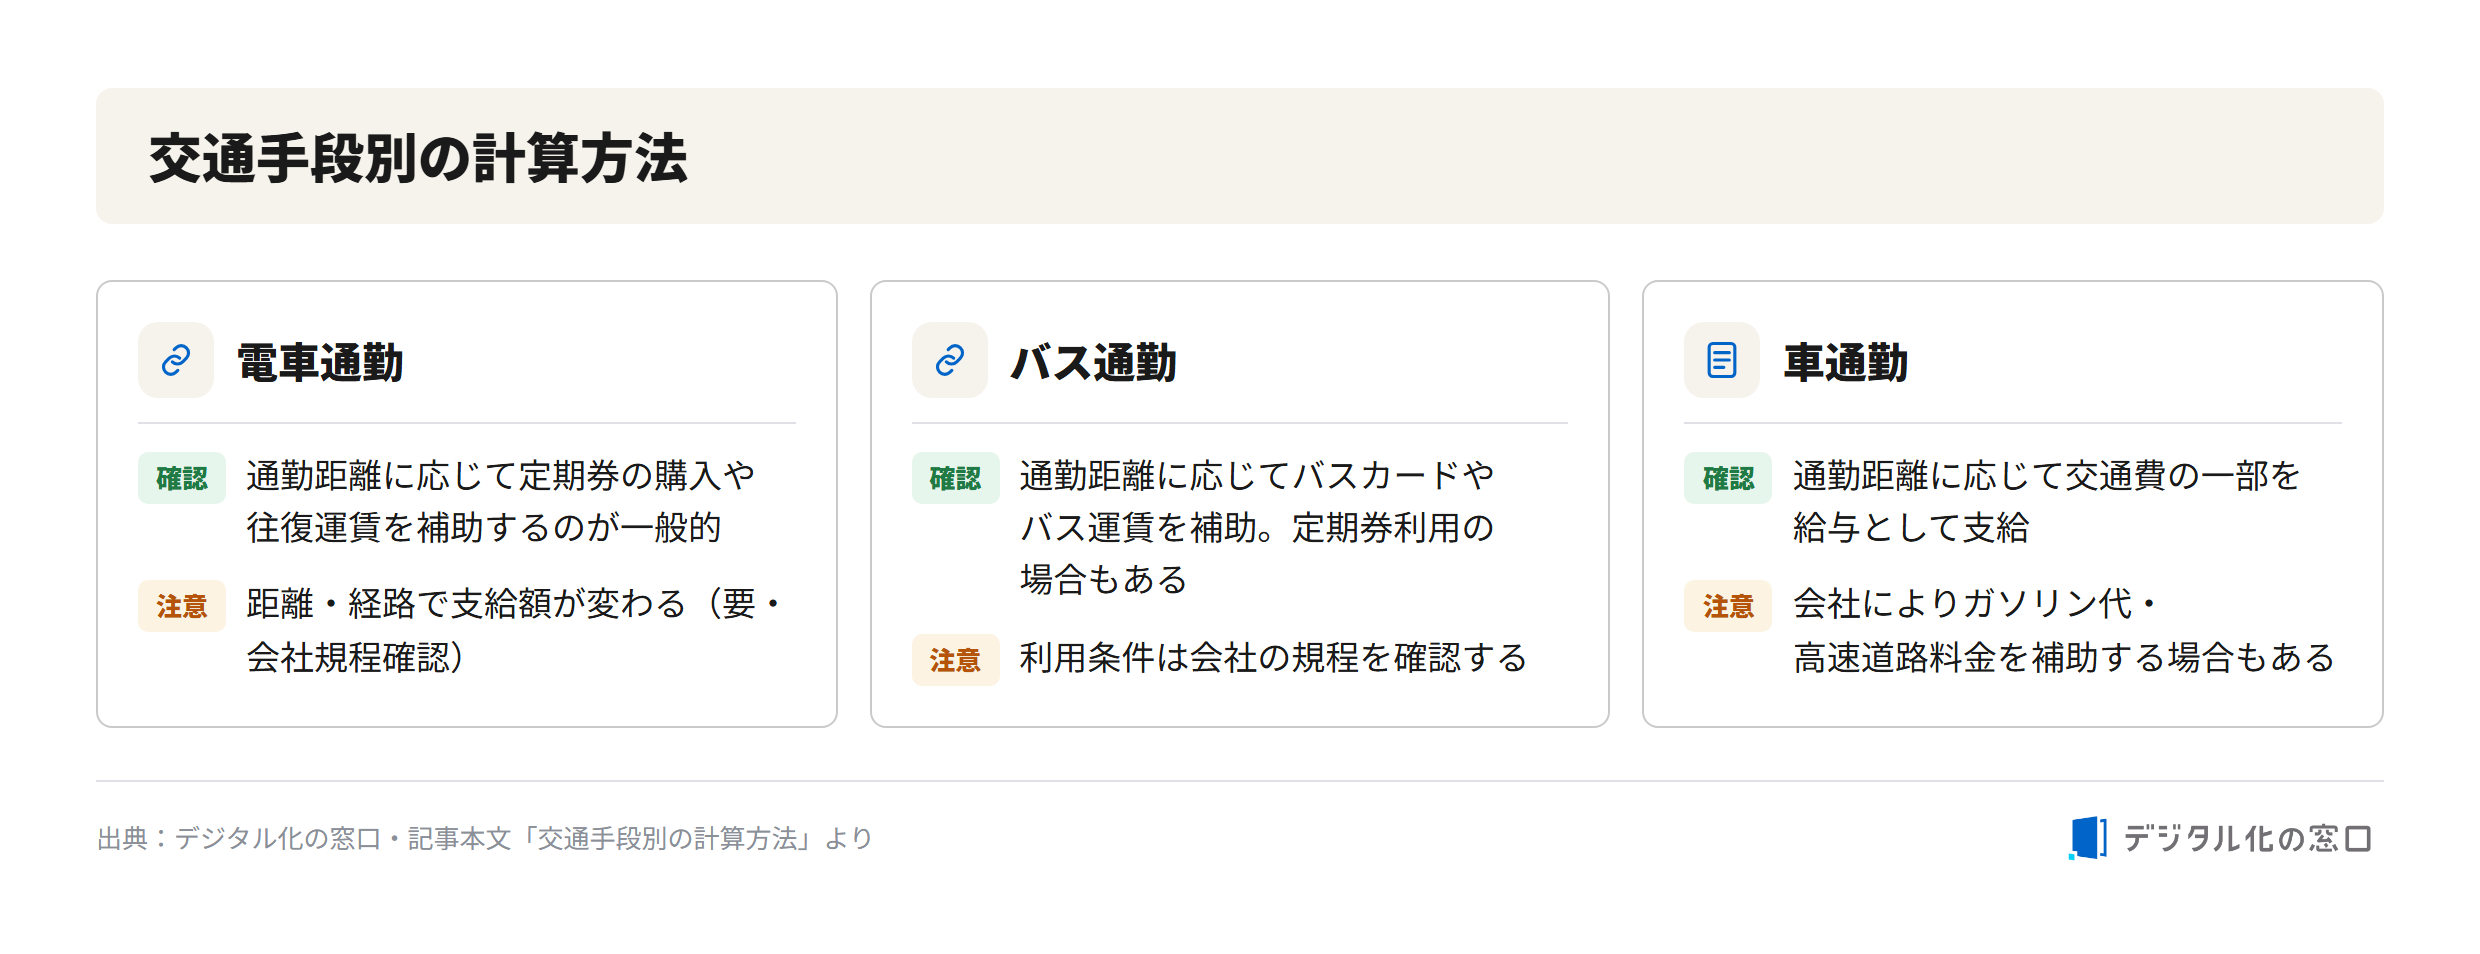Select the 電車通勤 card heading
The width and height of the screenshot is (2480, 954).
[320, 362]
